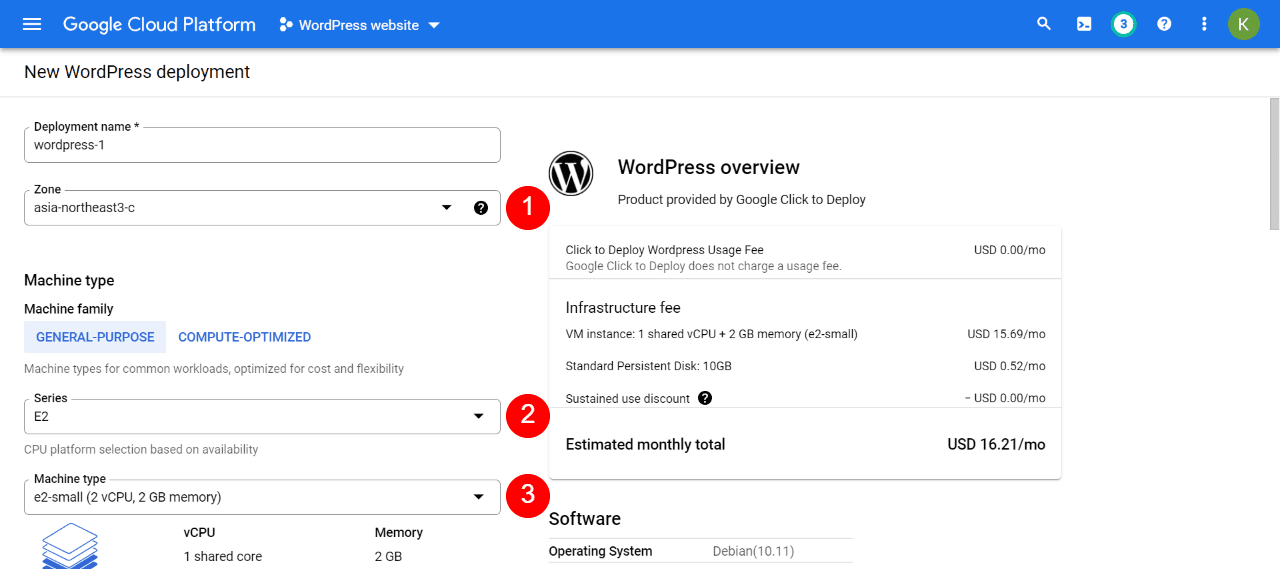Click the '2 GB' memory value
The image size is (1280, 569).
click(388, 556)
